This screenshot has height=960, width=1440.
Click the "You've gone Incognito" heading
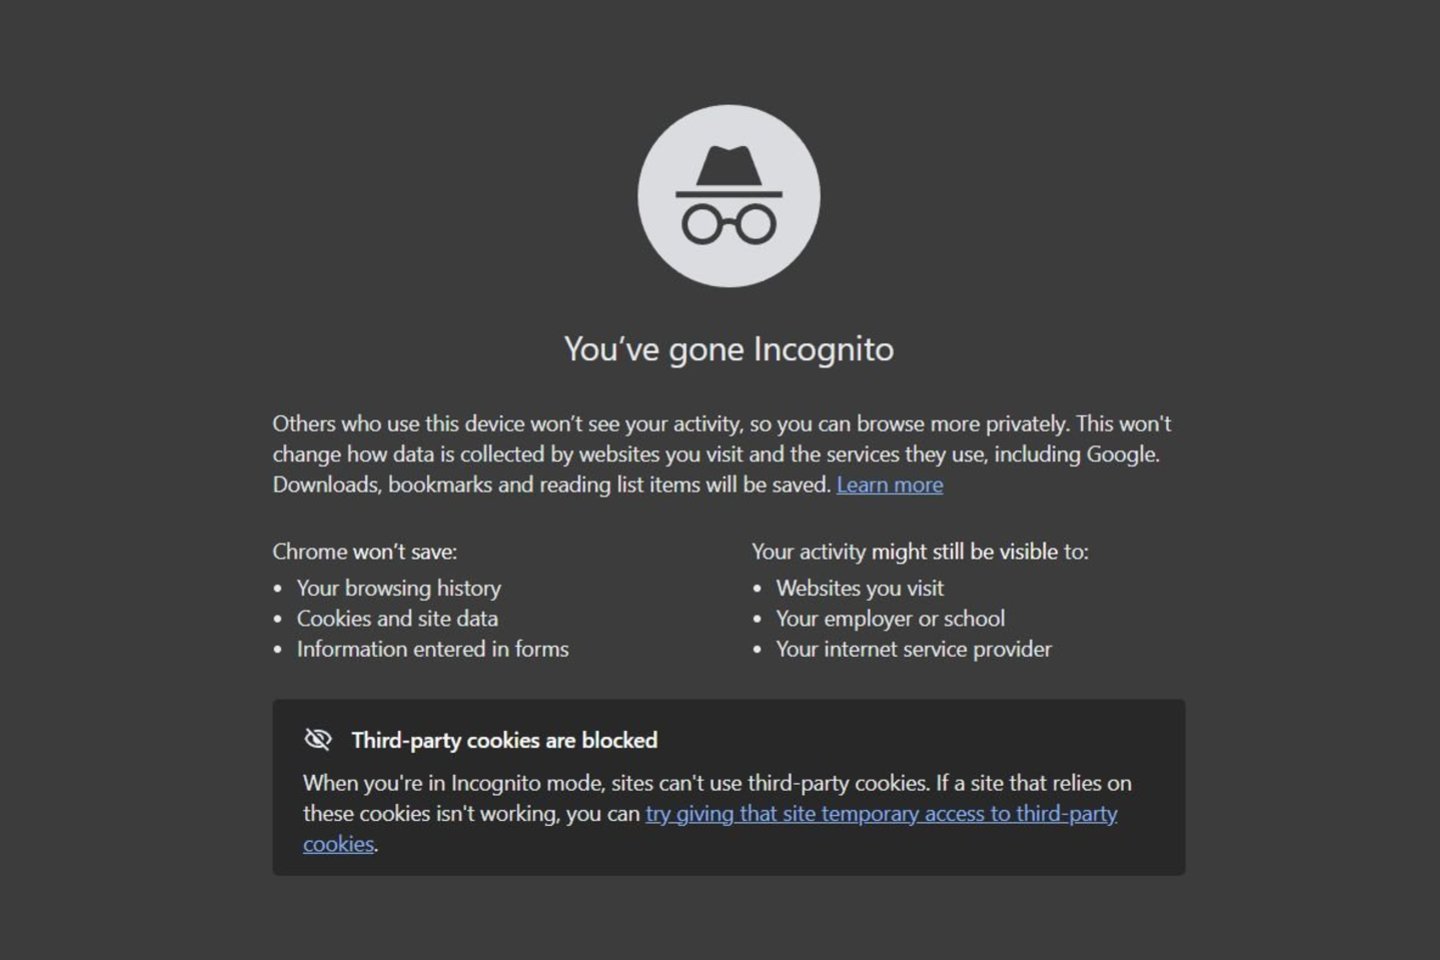[728, 349]
